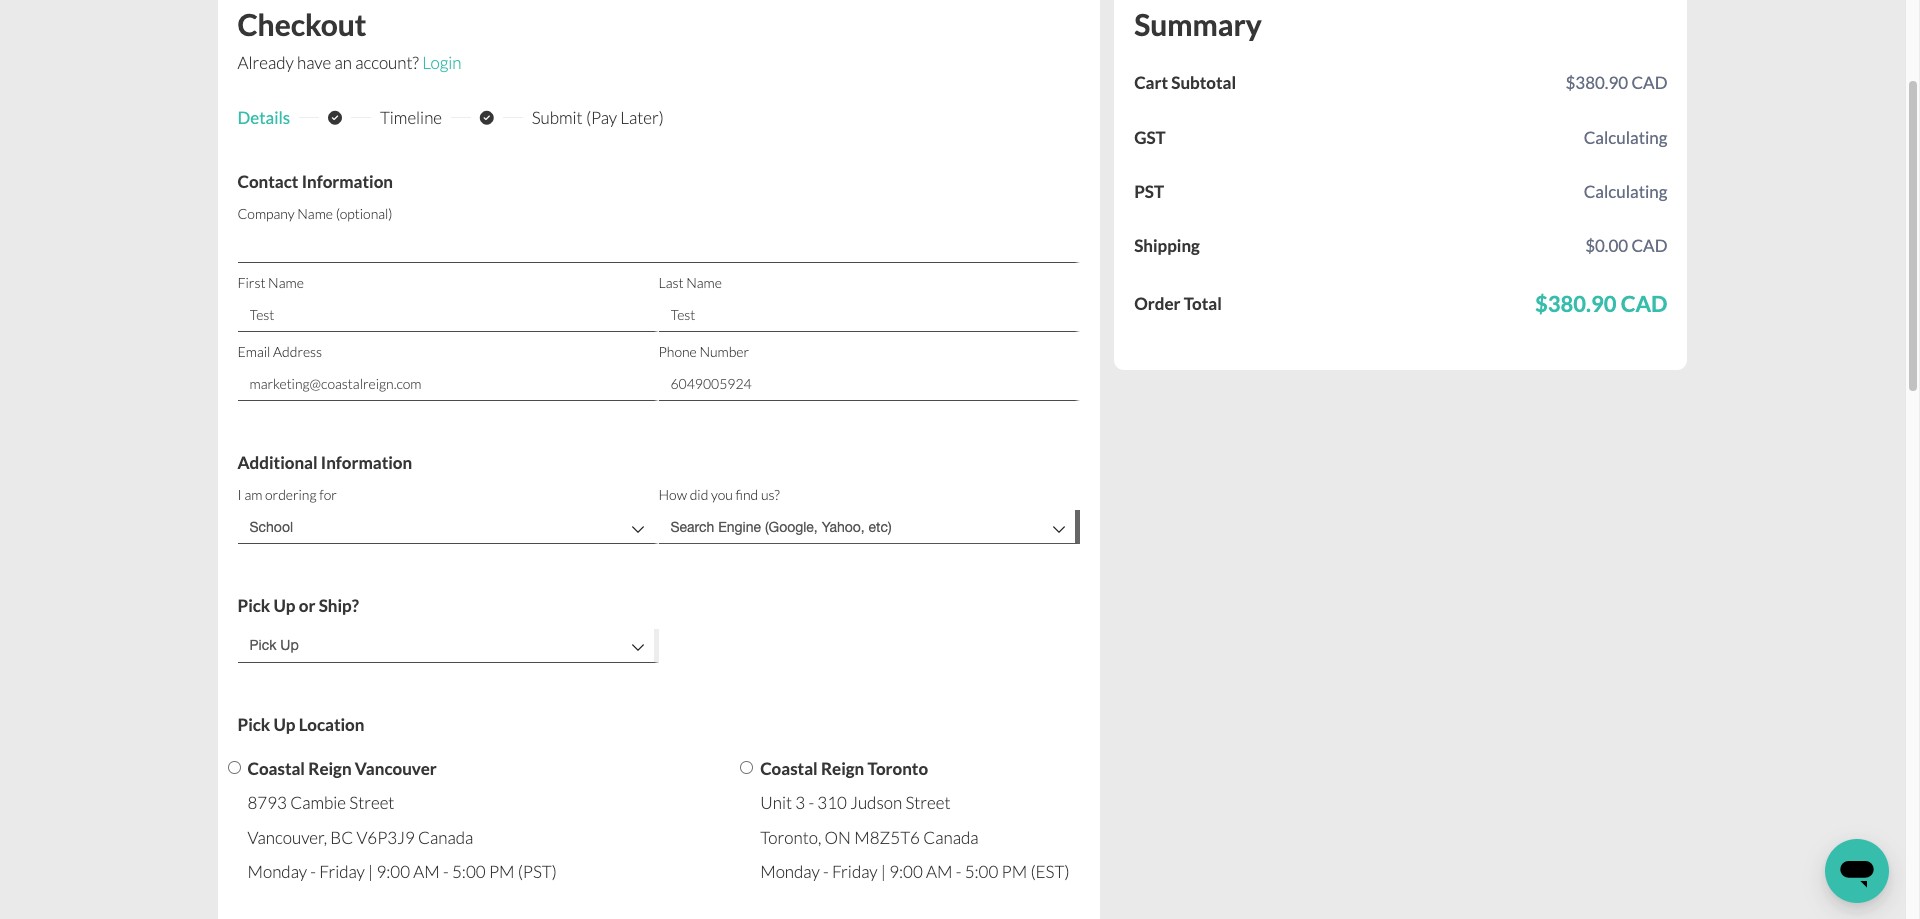Focus the Last Name field
The width and height of the screenshot is (1920, 919).
(867, 315)
